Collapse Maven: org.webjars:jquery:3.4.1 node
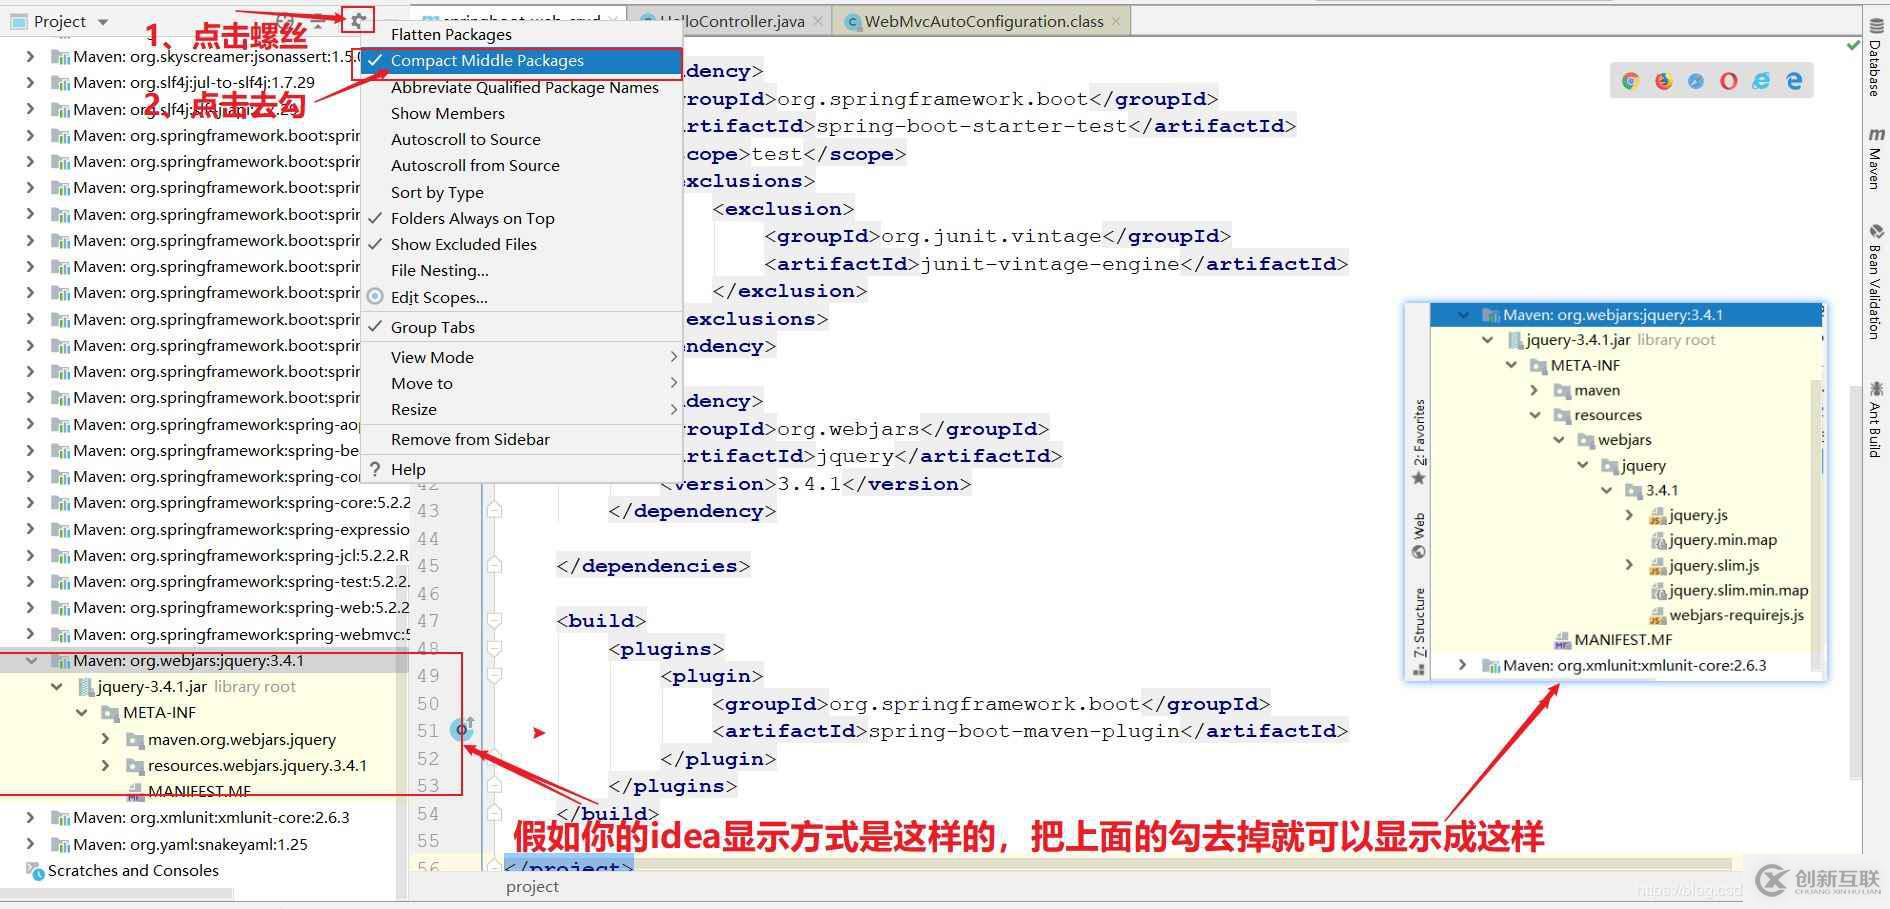 tap(31, 661)
